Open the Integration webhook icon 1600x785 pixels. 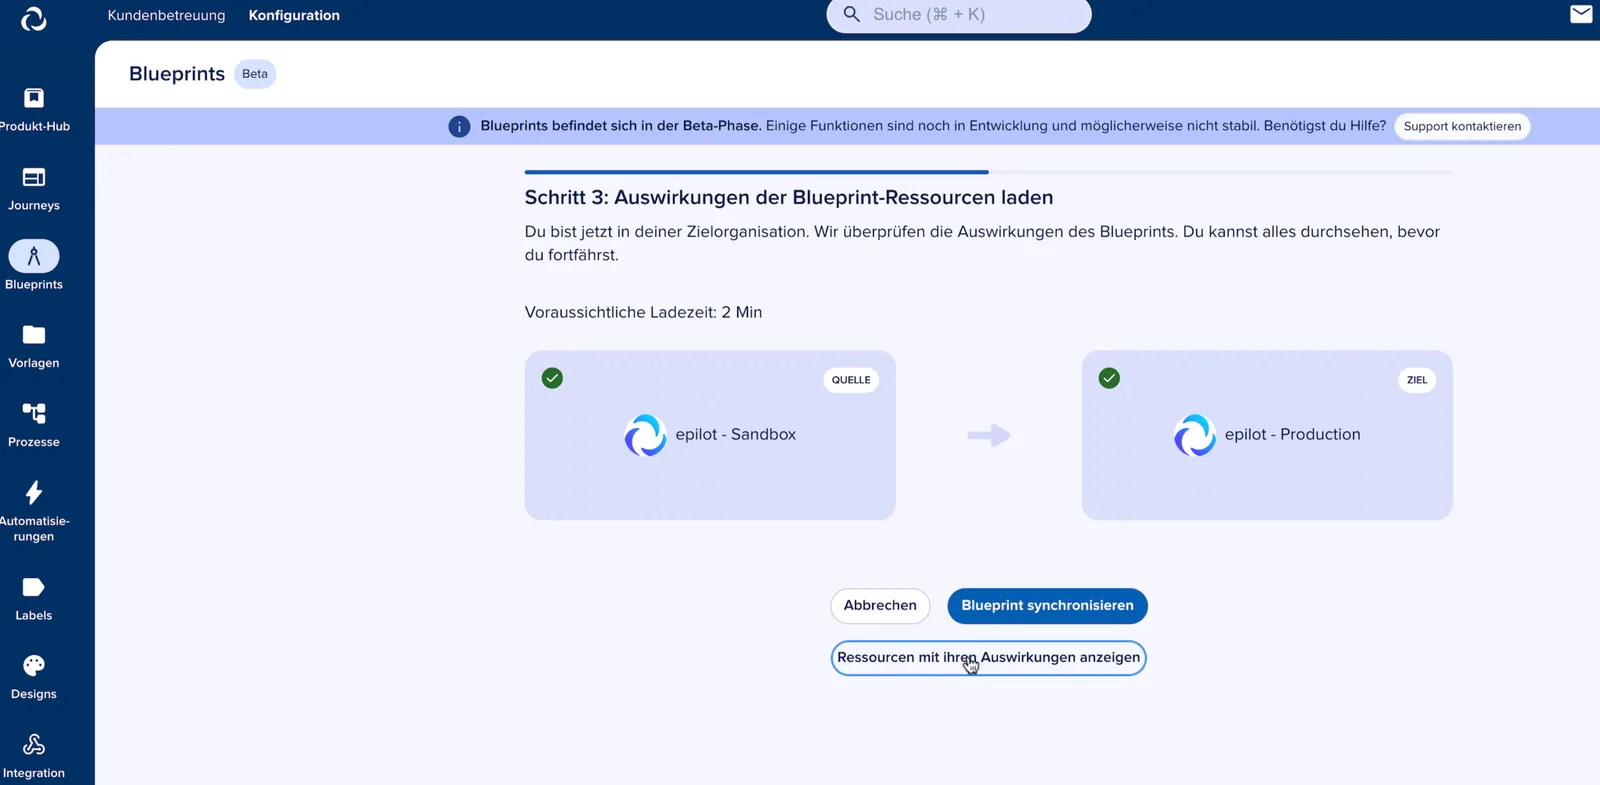(x=34, y=744)
